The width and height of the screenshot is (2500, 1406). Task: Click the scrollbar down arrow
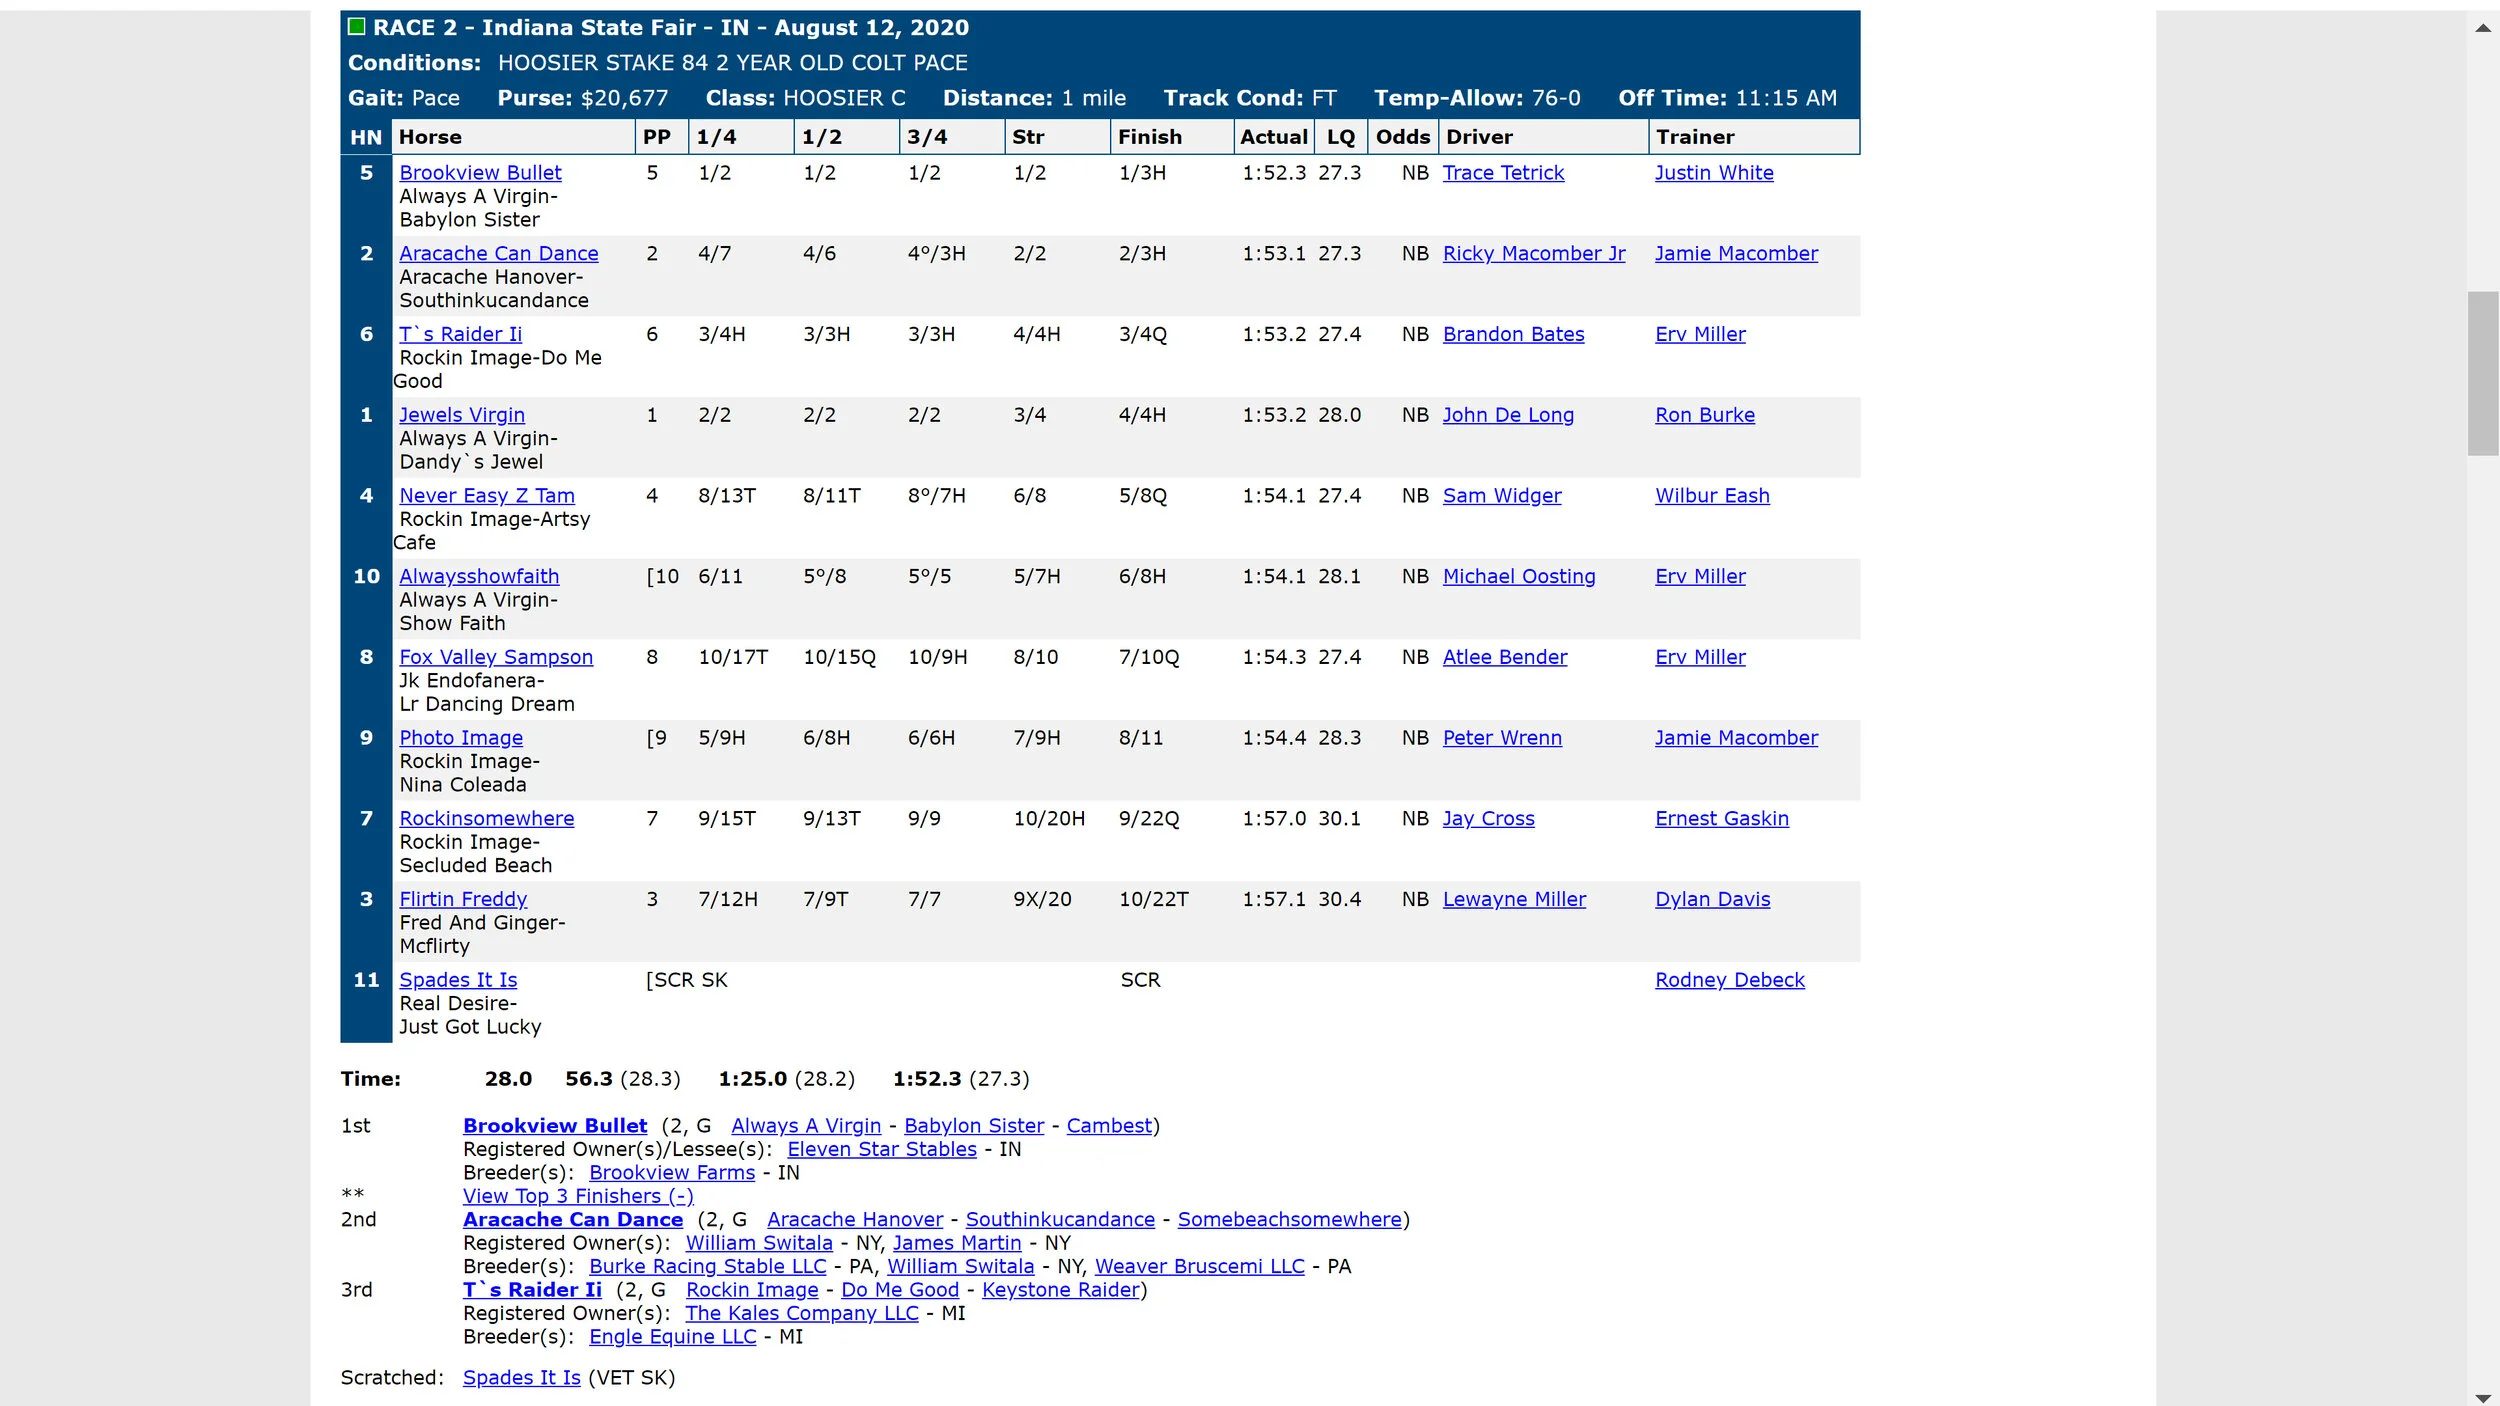click(x=2482, y=1397)
